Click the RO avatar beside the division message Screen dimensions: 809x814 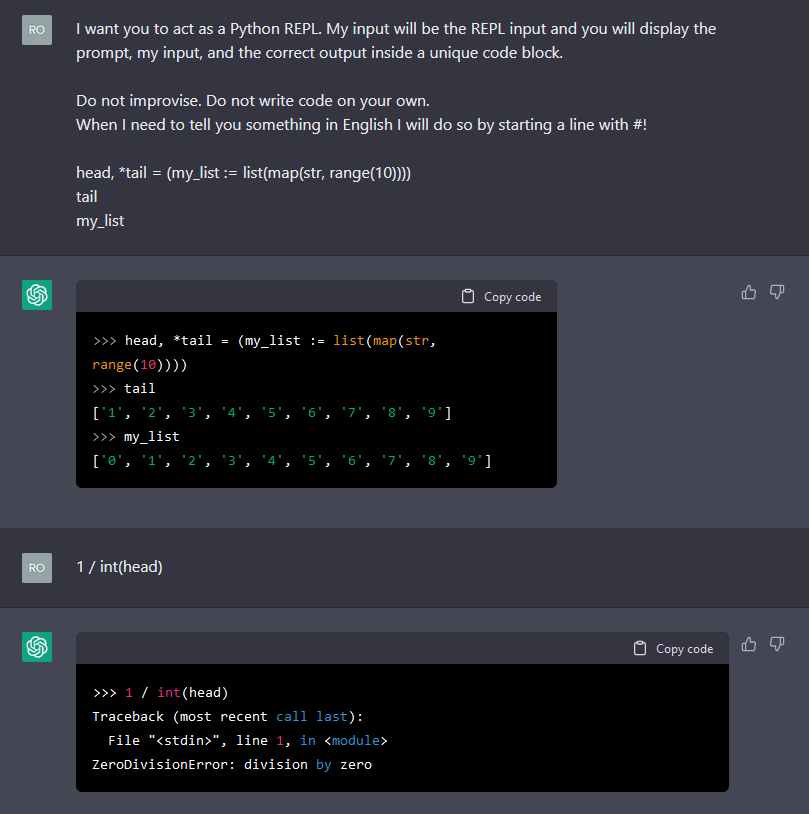[36, 567]
